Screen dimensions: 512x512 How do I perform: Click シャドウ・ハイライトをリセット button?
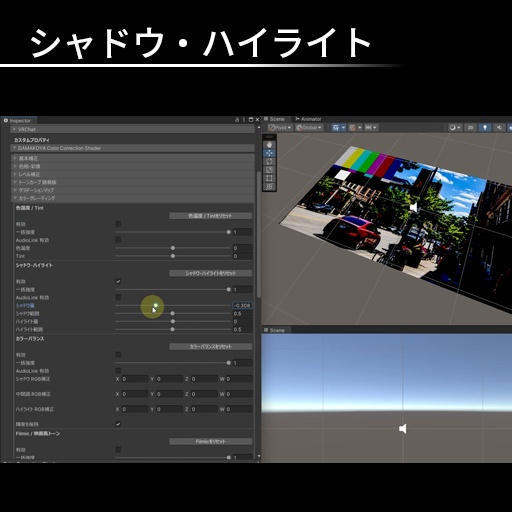(211, 273)
